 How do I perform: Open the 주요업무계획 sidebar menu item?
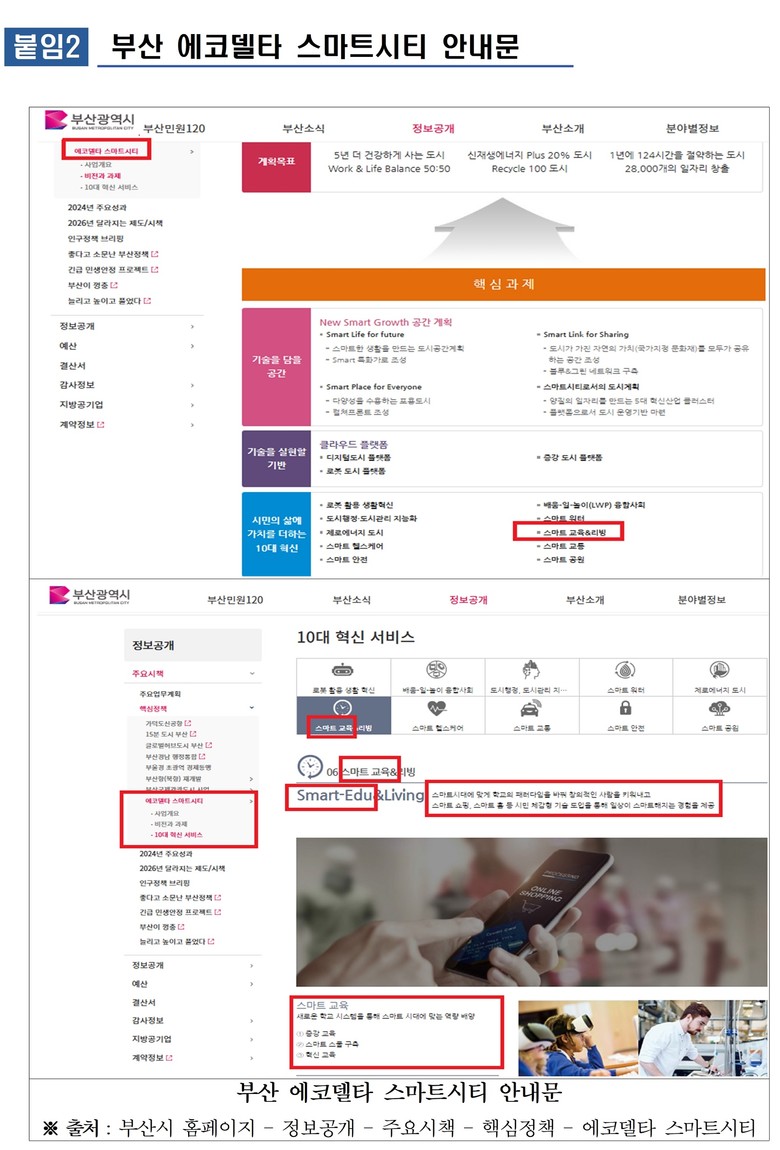pos(160,694)
